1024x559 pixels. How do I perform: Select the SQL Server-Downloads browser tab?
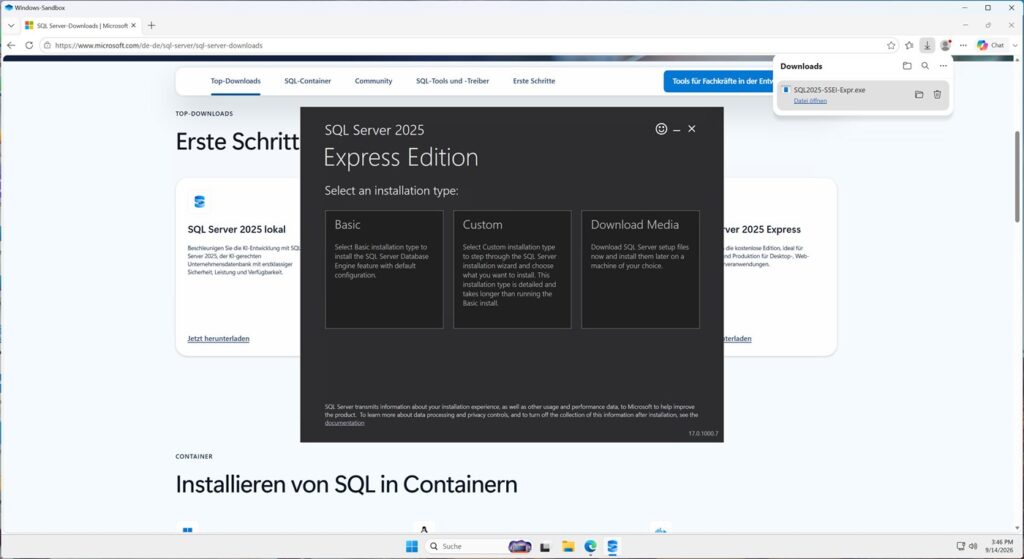pos(80,25)
